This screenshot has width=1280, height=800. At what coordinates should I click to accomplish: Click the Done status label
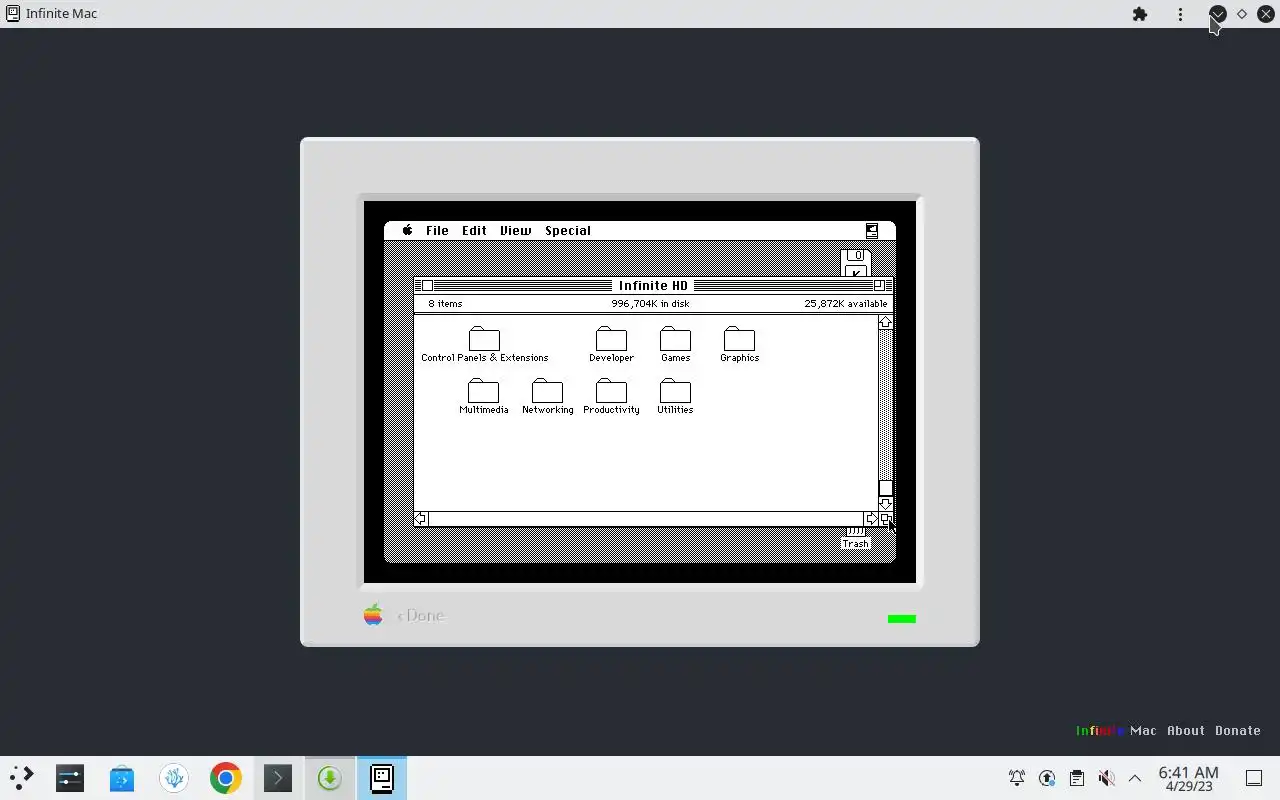[421, 615]
